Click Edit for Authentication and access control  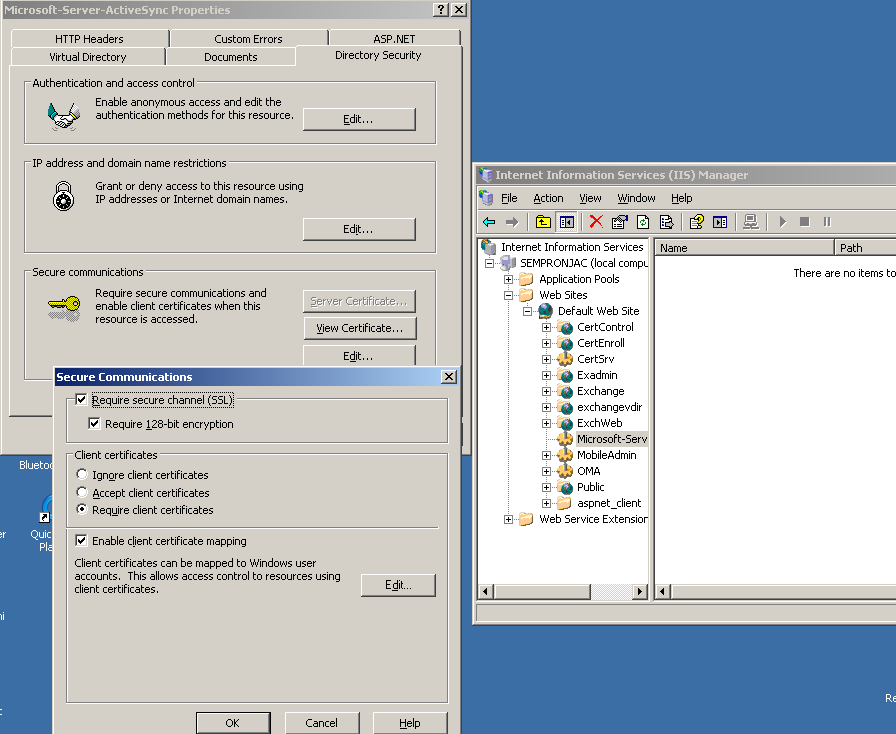[x=359, y=119]
